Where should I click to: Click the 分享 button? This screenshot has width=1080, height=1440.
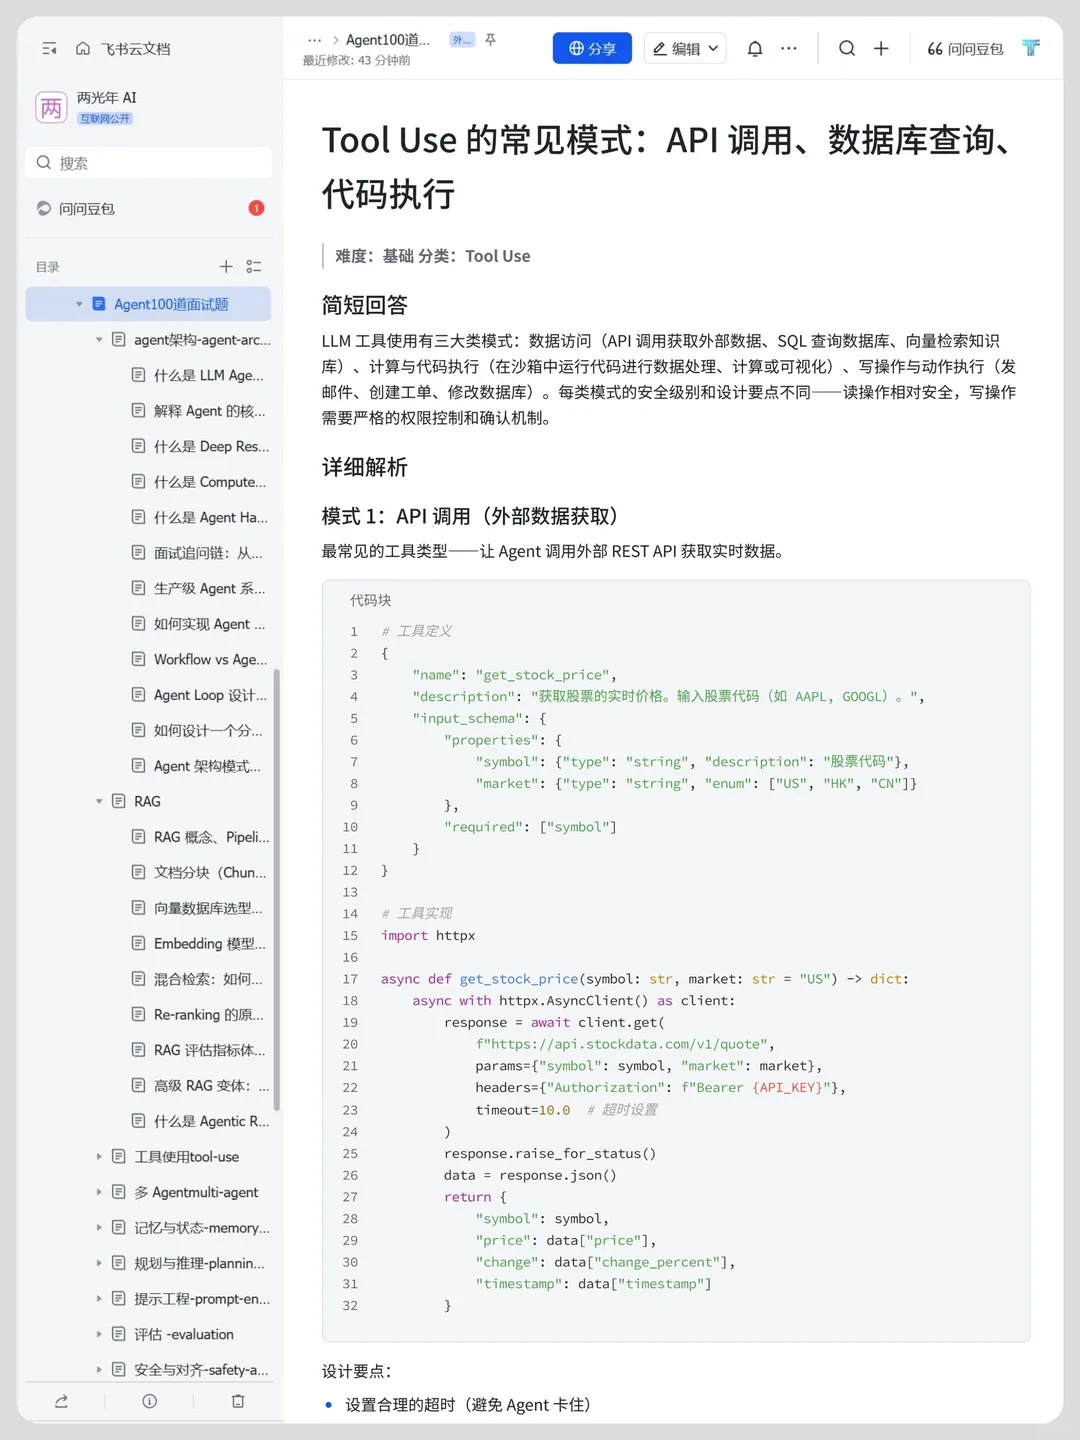coord(592,48)
